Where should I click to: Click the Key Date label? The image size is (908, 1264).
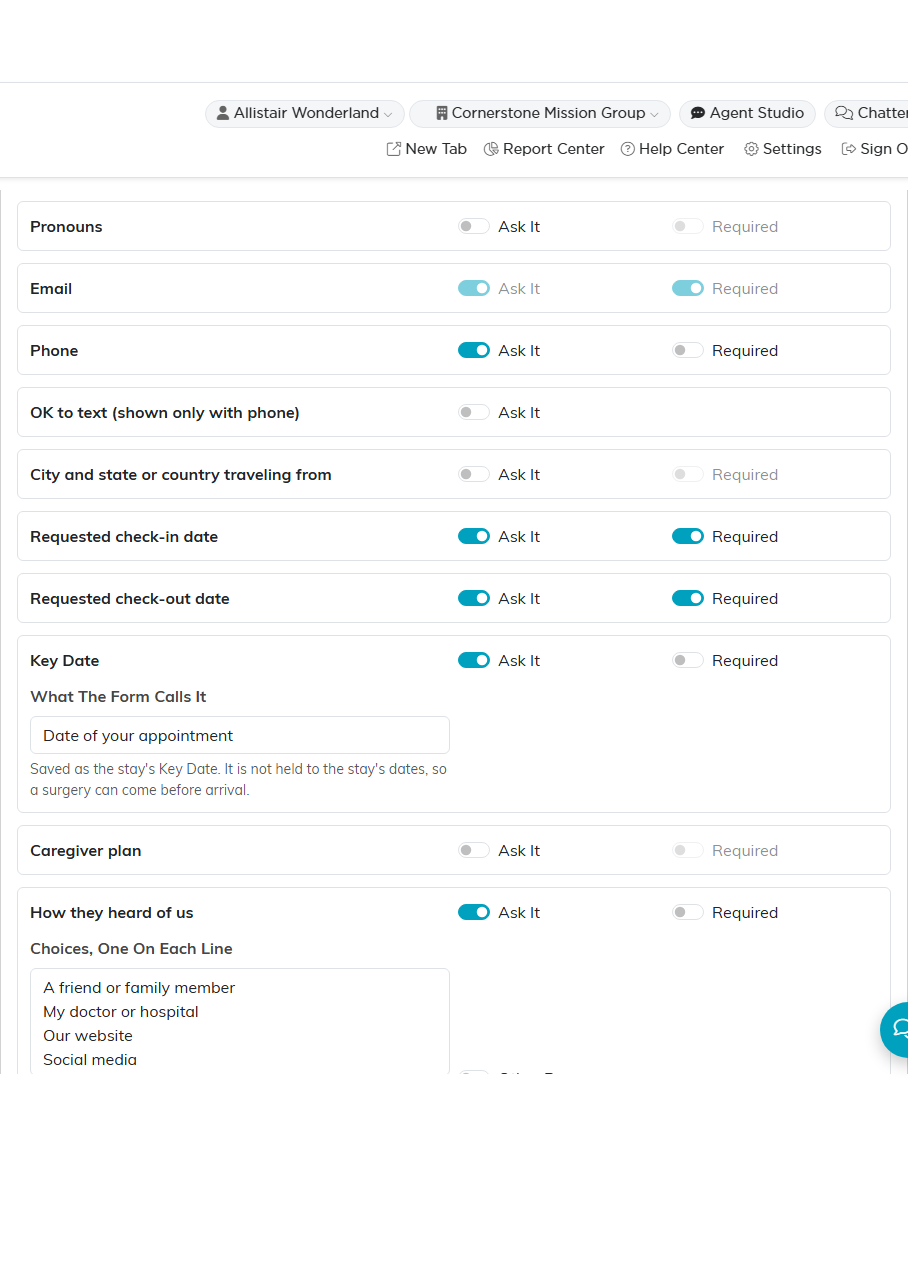[x=65, y=661]
